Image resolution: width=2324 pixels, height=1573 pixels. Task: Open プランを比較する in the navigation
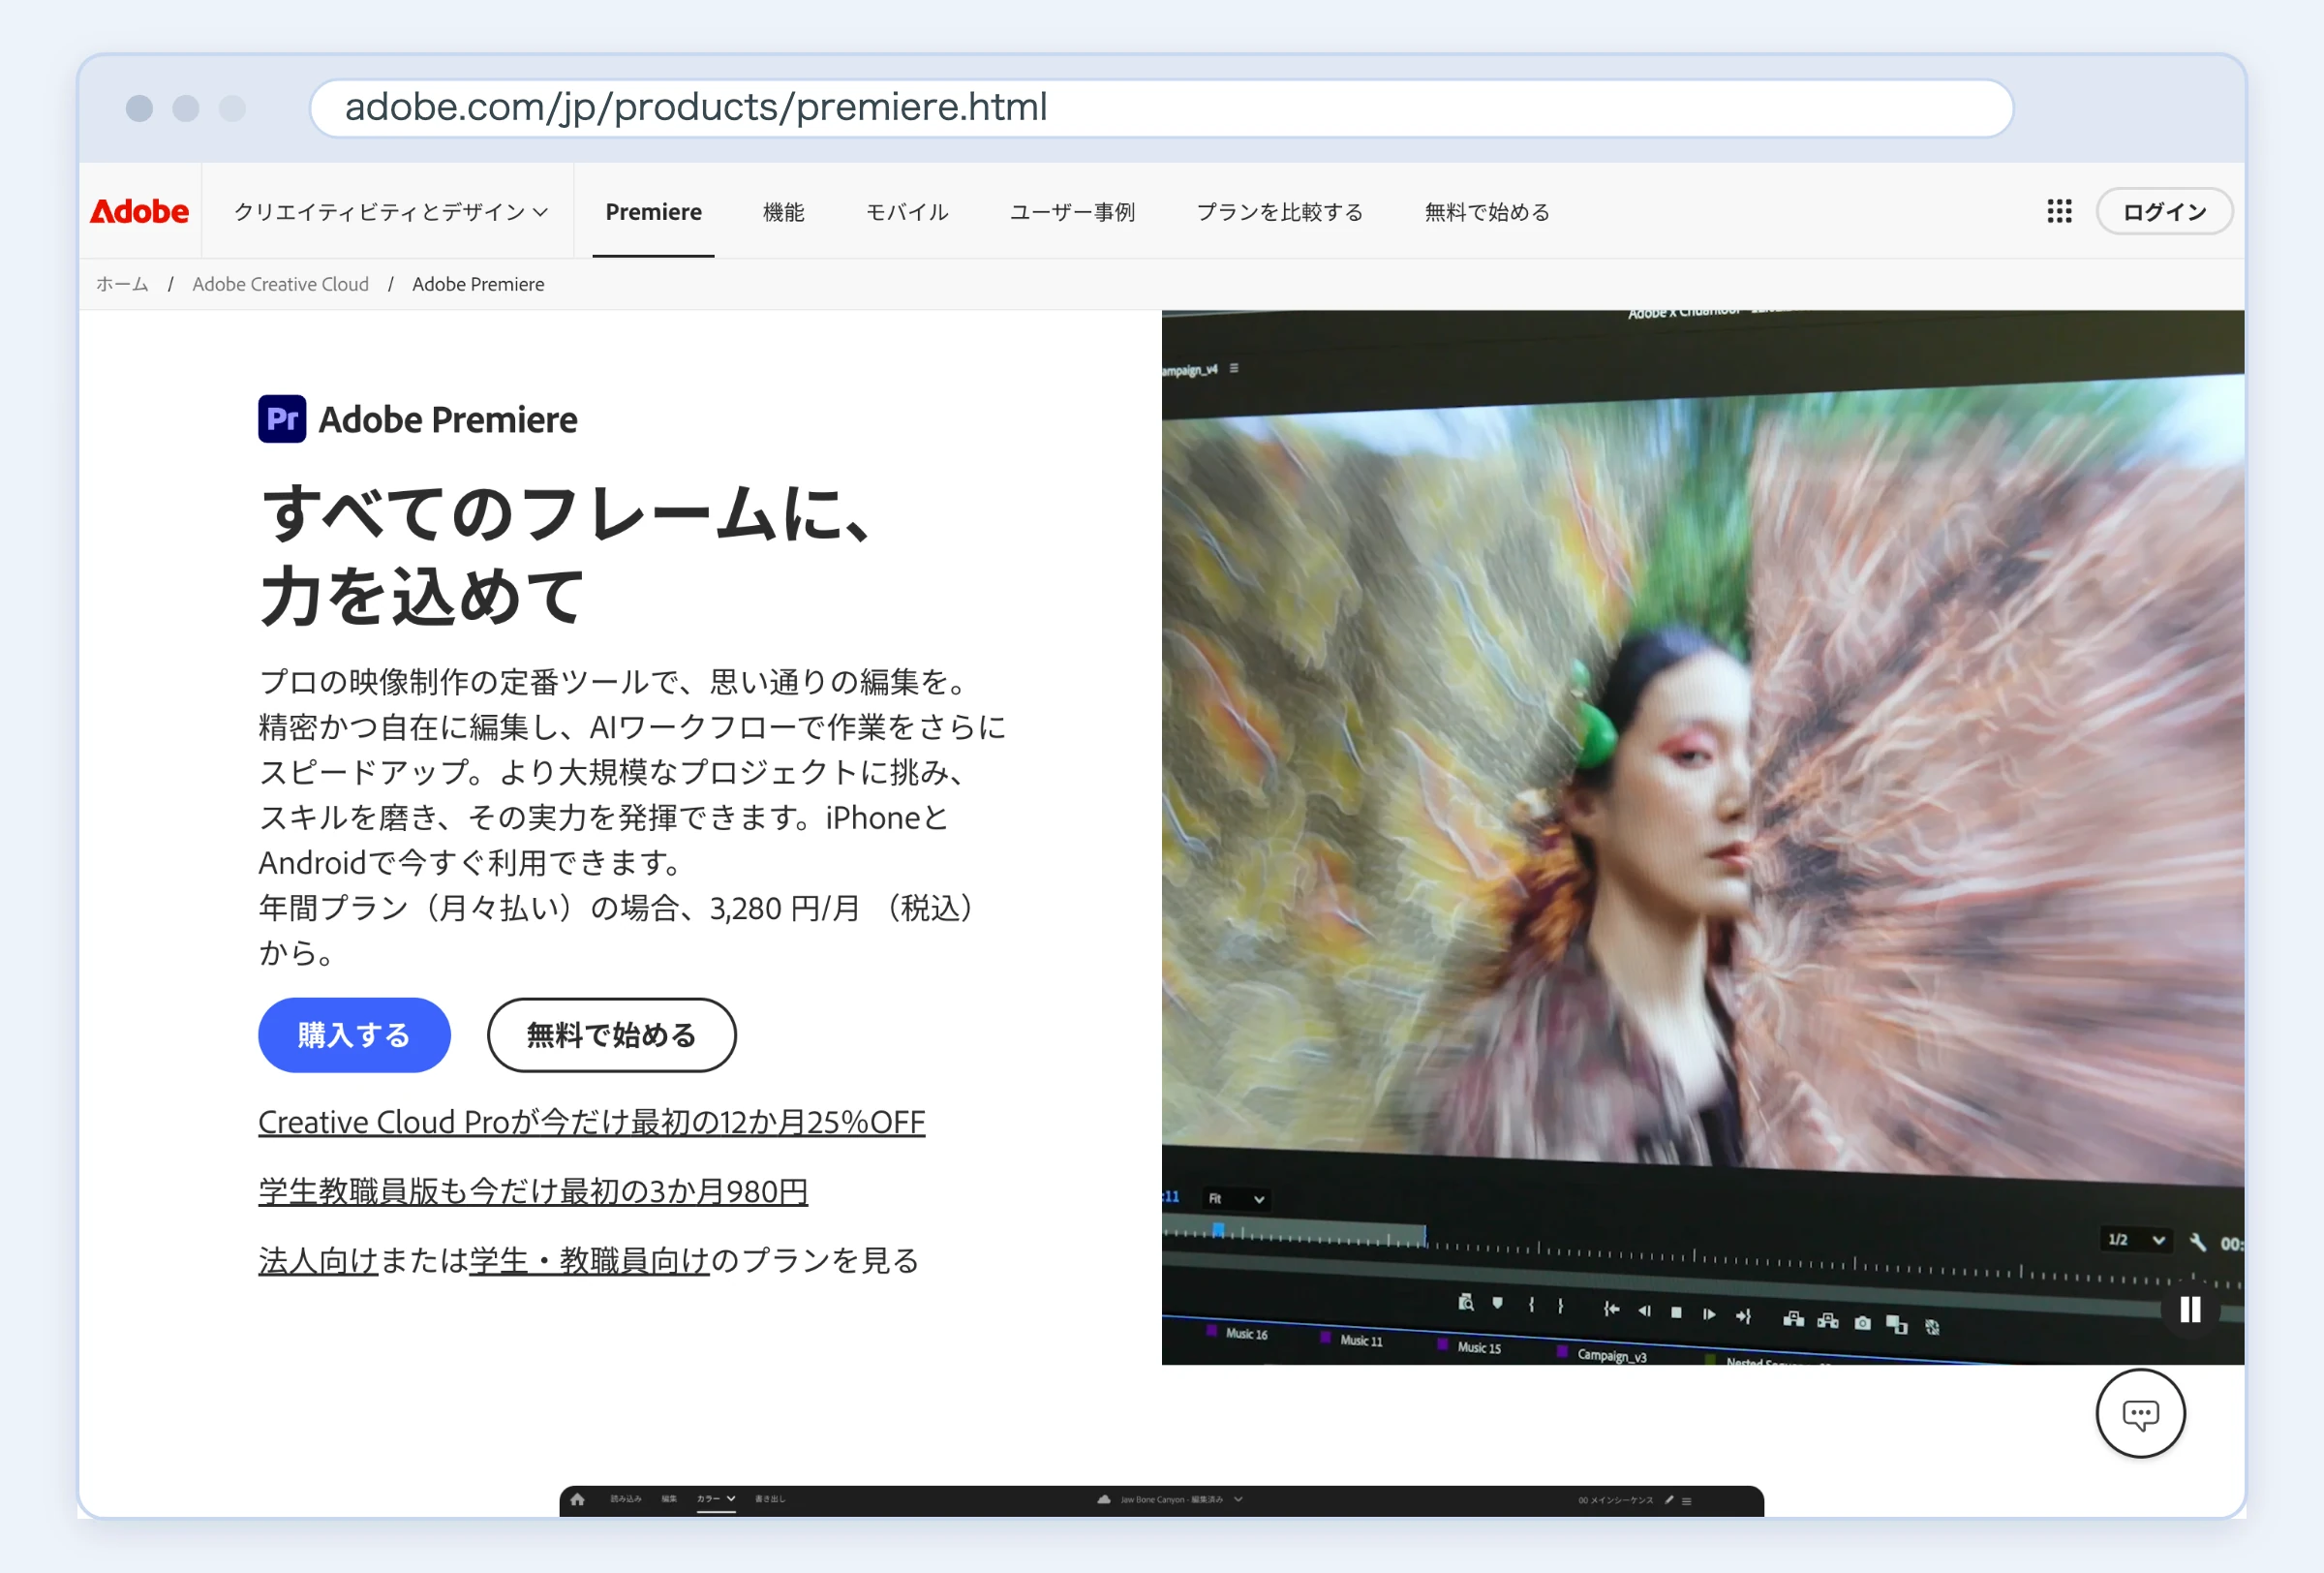1280,212
